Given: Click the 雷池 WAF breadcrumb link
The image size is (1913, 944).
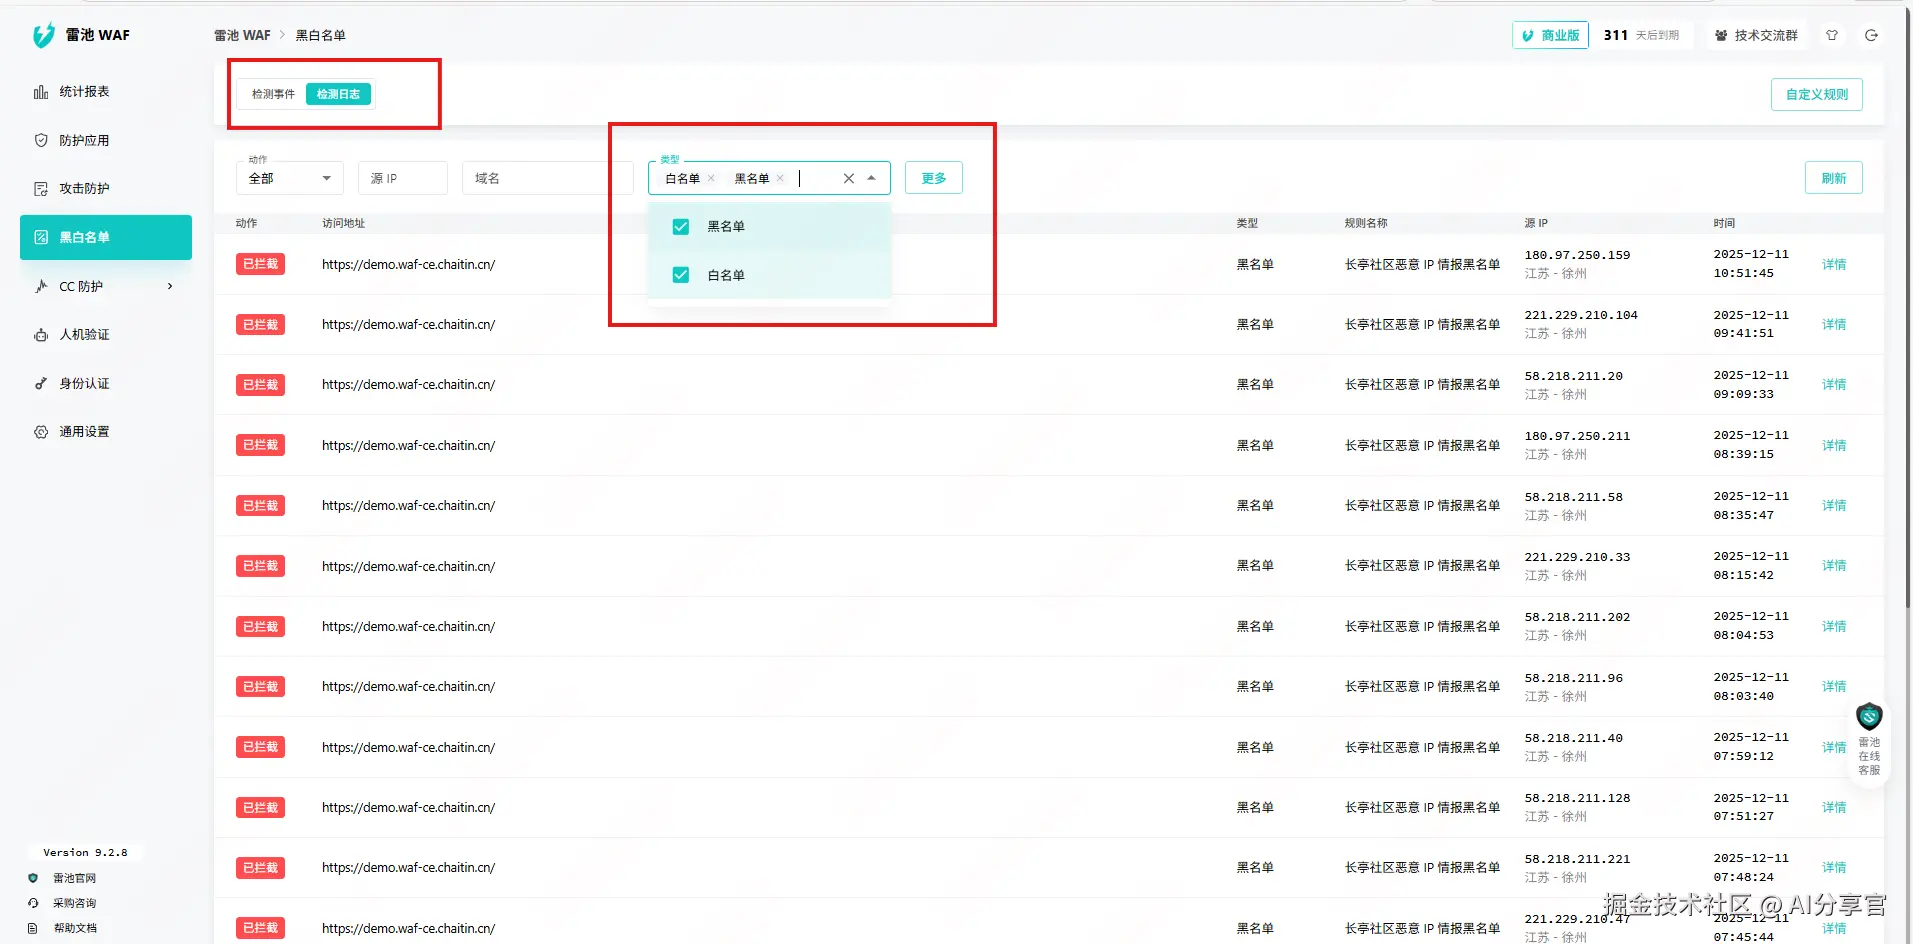Looking at the screenshot, I should tap(242, 35).
